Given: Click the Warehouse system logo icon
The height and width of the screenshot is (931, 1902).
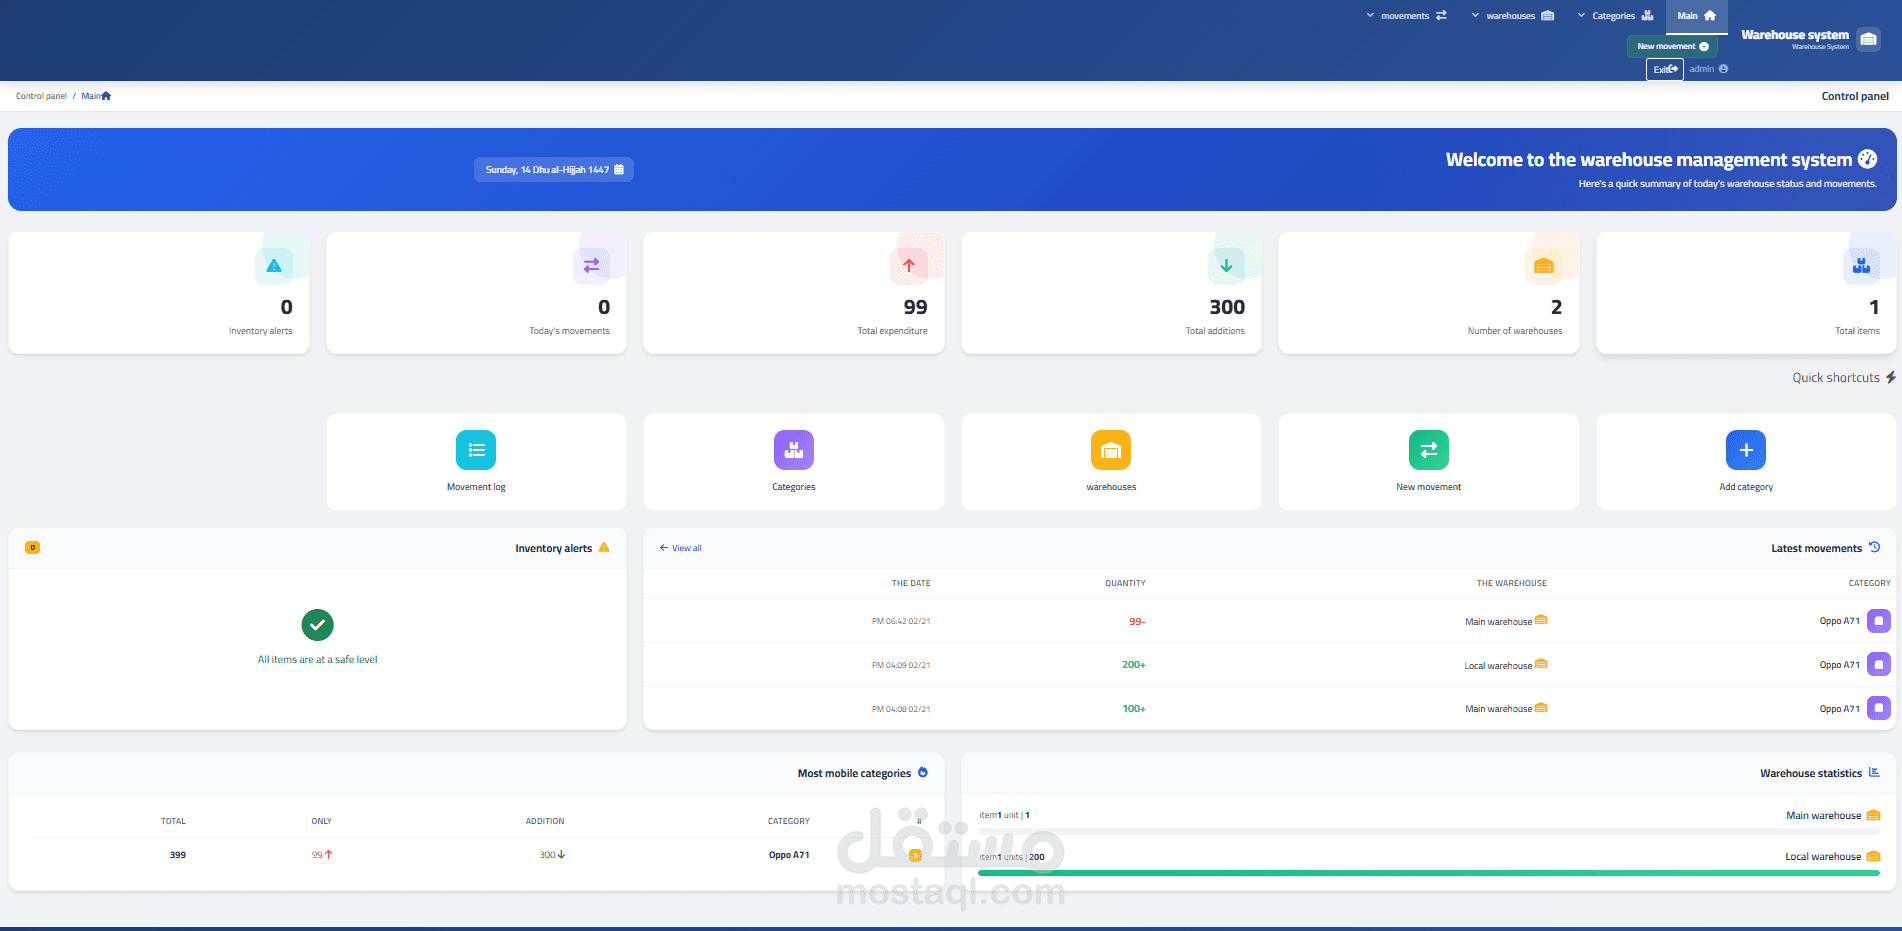Looking at the screenshot, I should 1868,39.
